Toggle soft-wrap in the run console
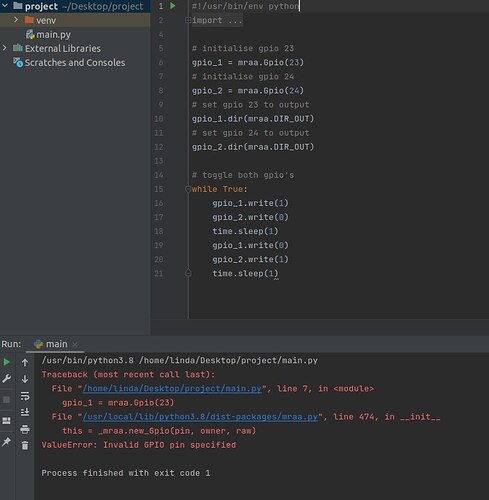 click(x=25, y=396)
